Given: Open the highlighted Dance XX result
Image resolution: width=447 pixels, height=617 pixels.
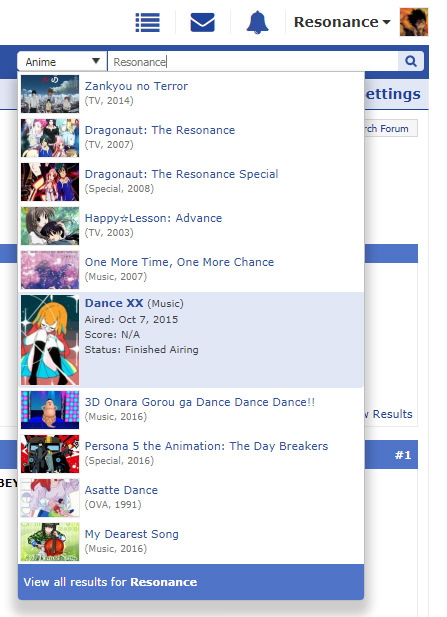Looking at the screenshot, I should click(x=191, y=340).
